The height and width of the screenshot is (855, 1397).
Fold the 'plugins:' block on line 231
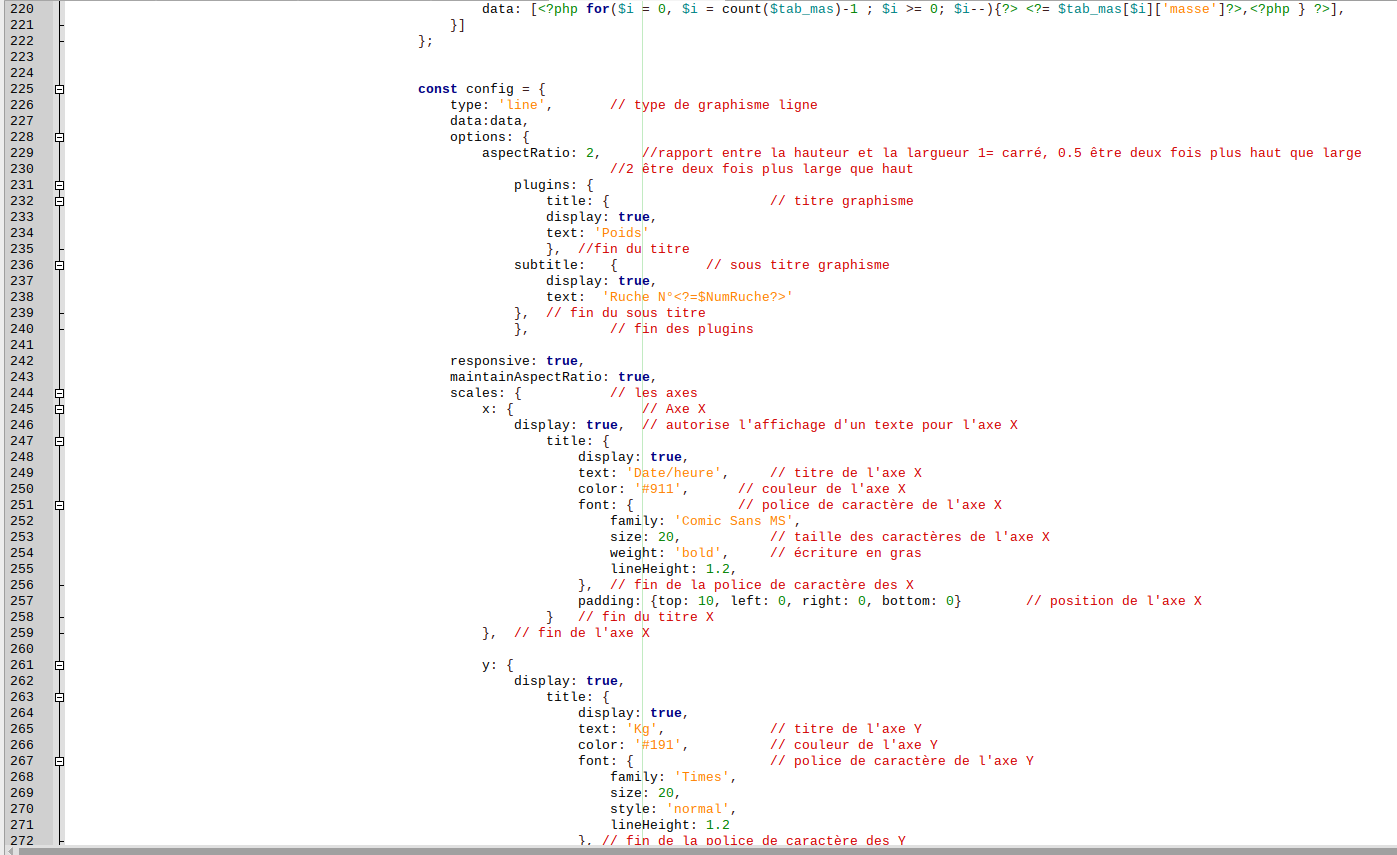pyautogui.click(x=59, y=185)
